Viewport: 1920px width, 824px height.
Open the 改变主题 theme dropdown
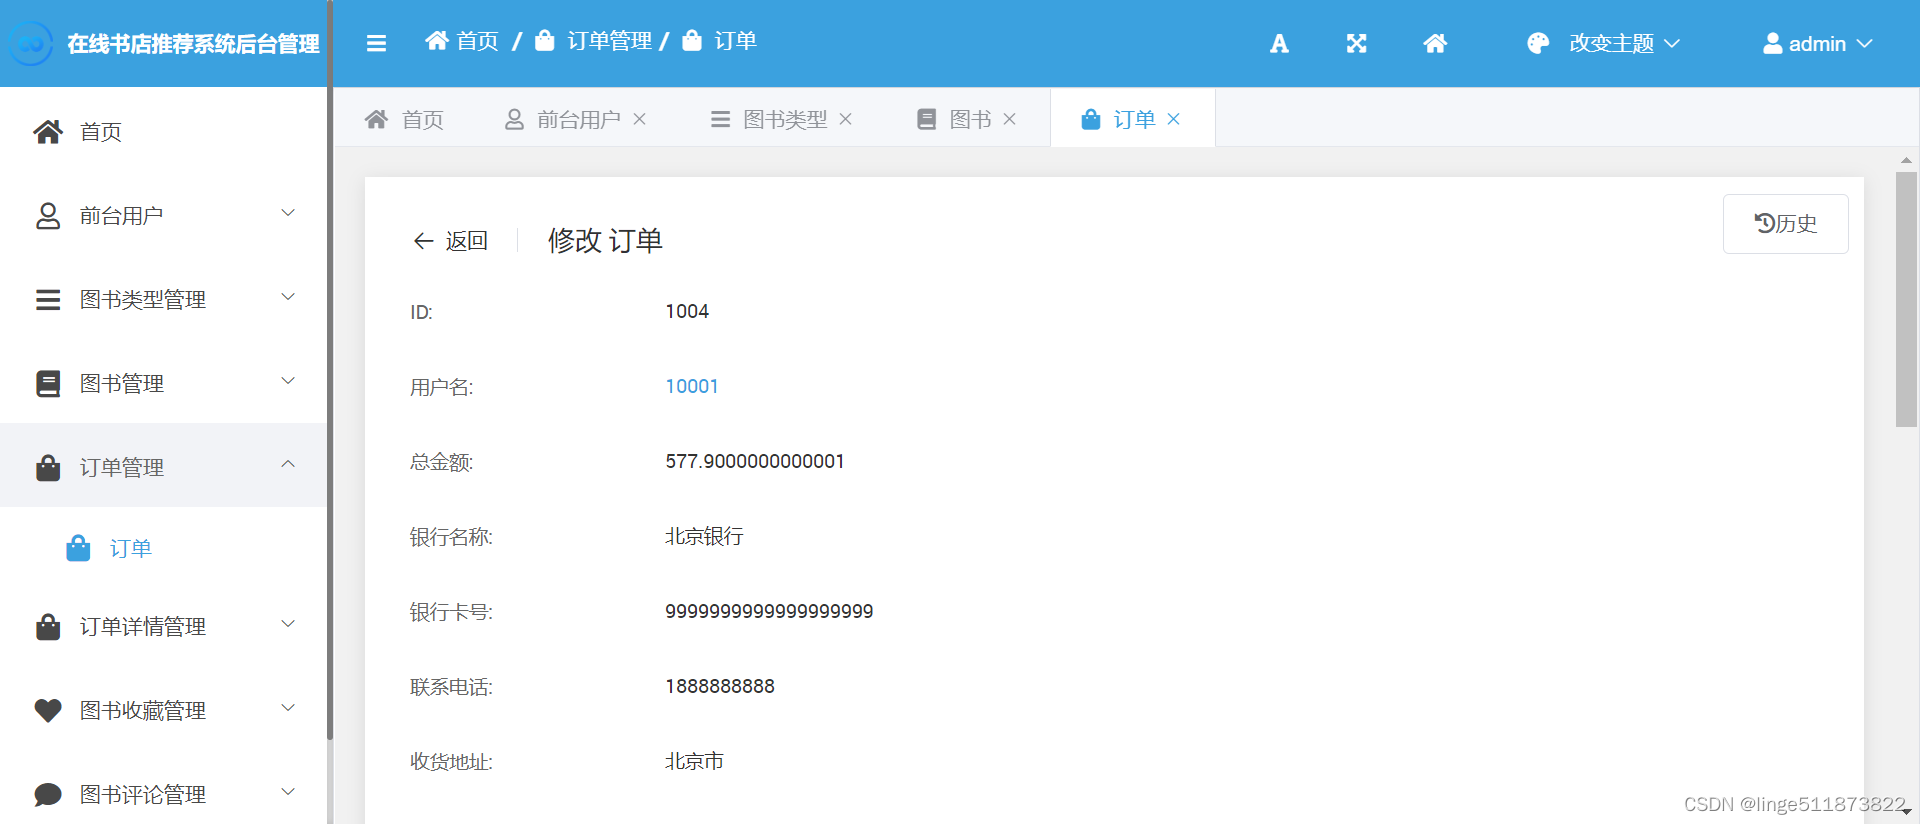1604,44
